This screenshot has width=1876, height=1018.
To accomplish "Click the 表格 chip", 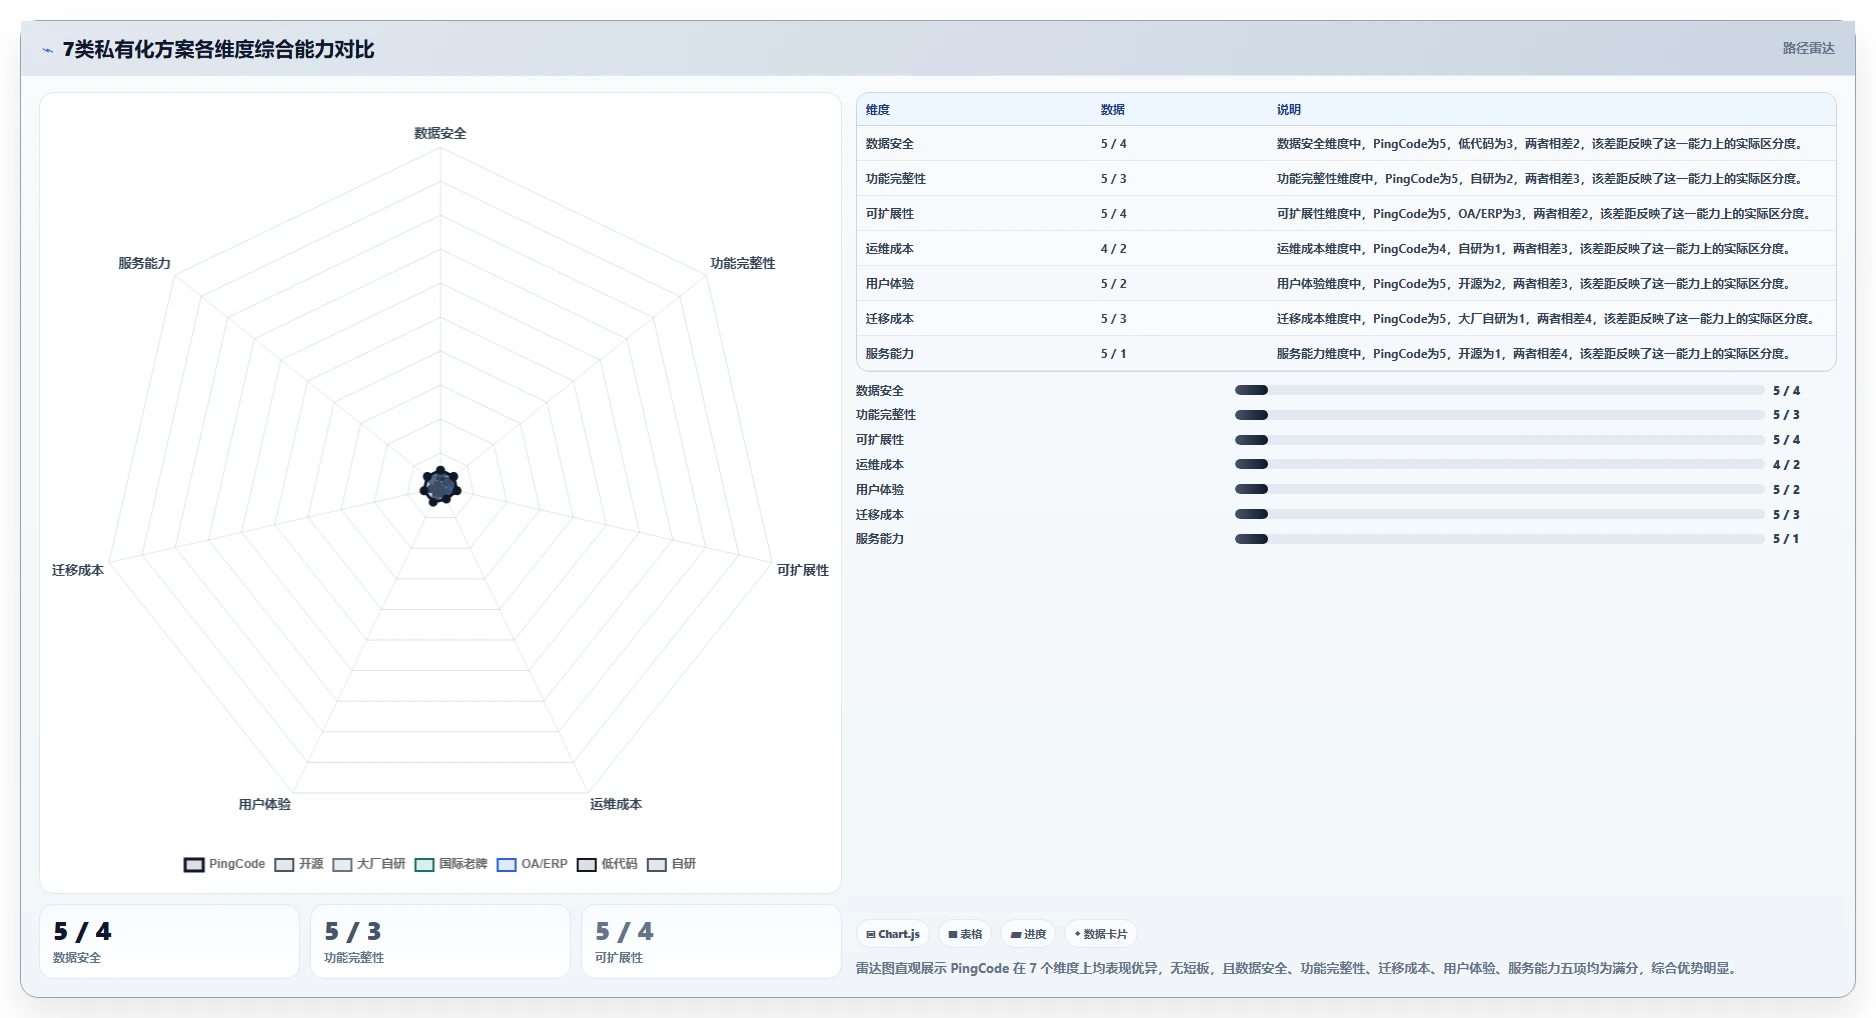I will pyautogui.click(x=965, y=934).
